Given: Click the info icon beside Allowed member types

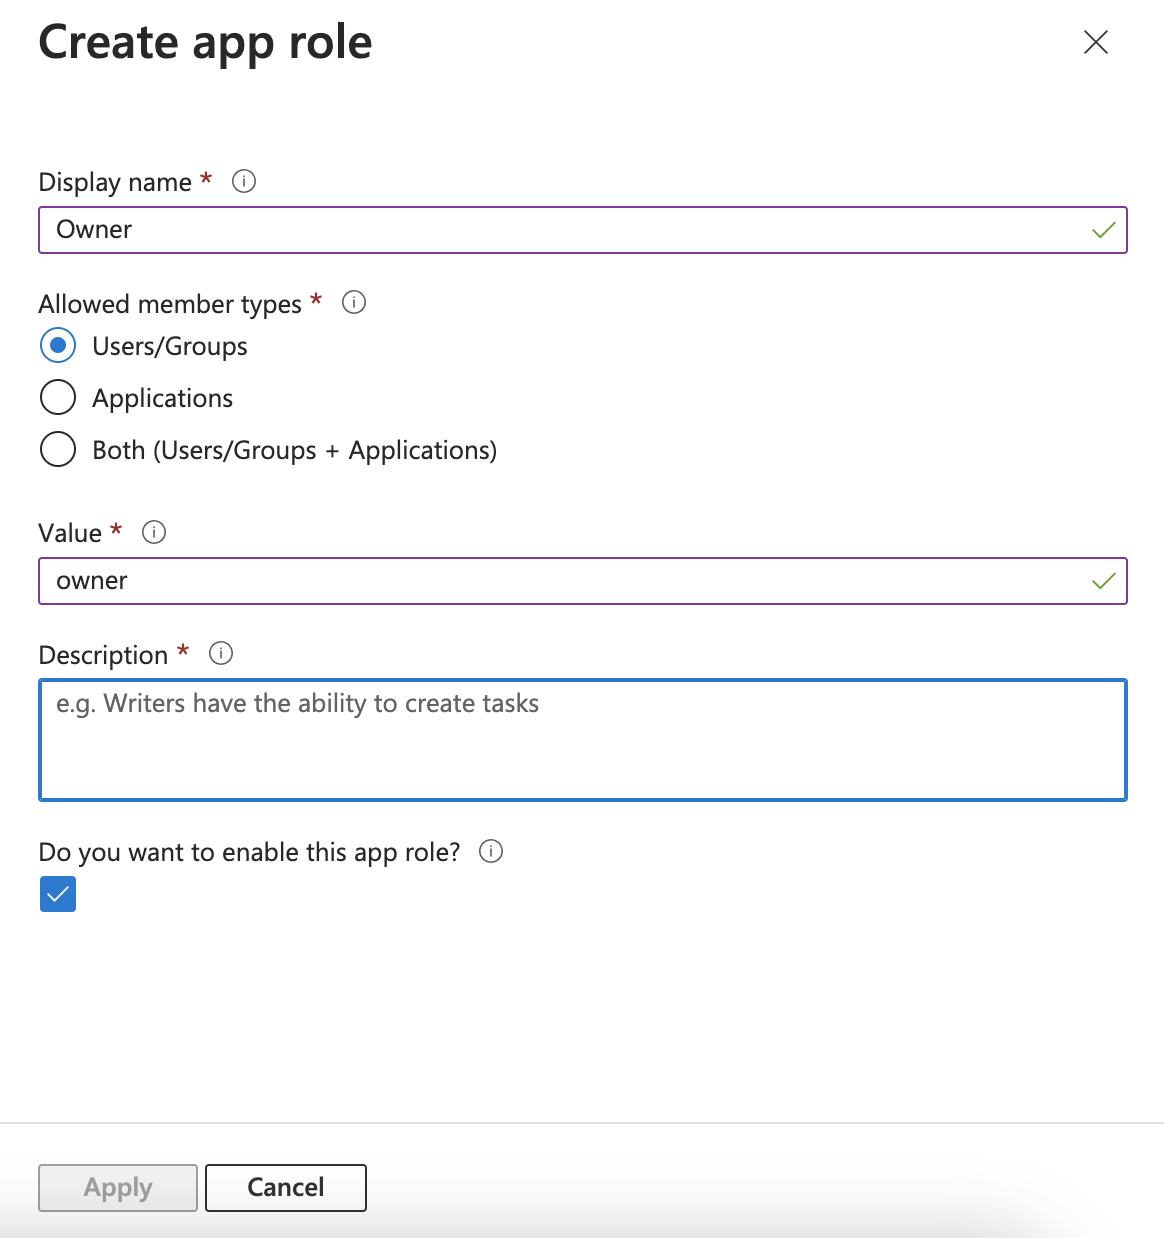Looking at the screenshot, I should [x=353, y=302].
